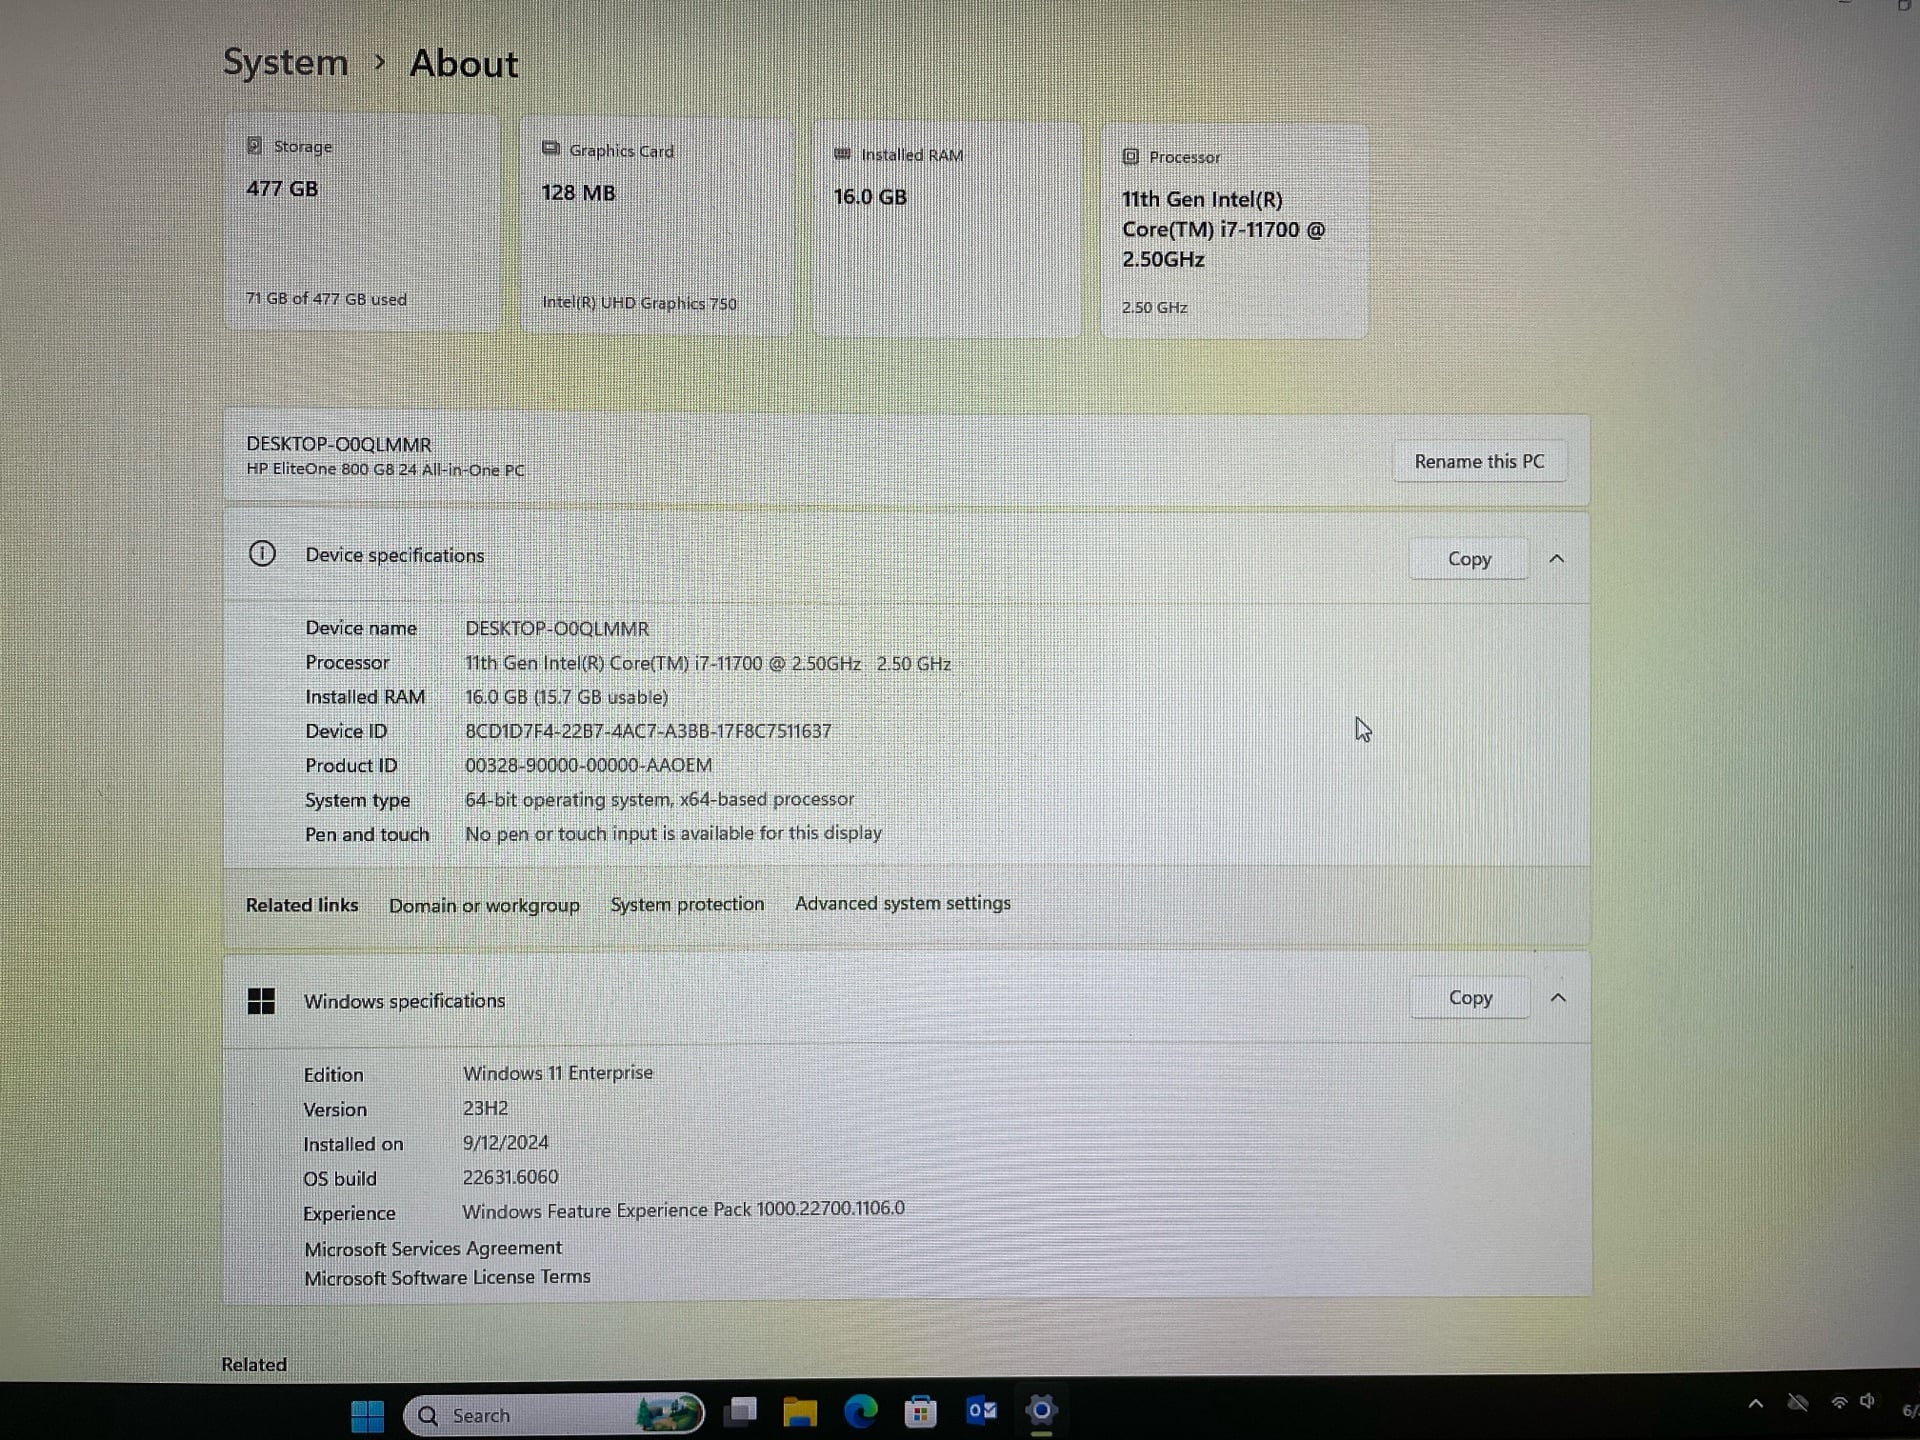Open Advanced system settings link
Screen dimensions: 1920x1440
click(902, 903)
